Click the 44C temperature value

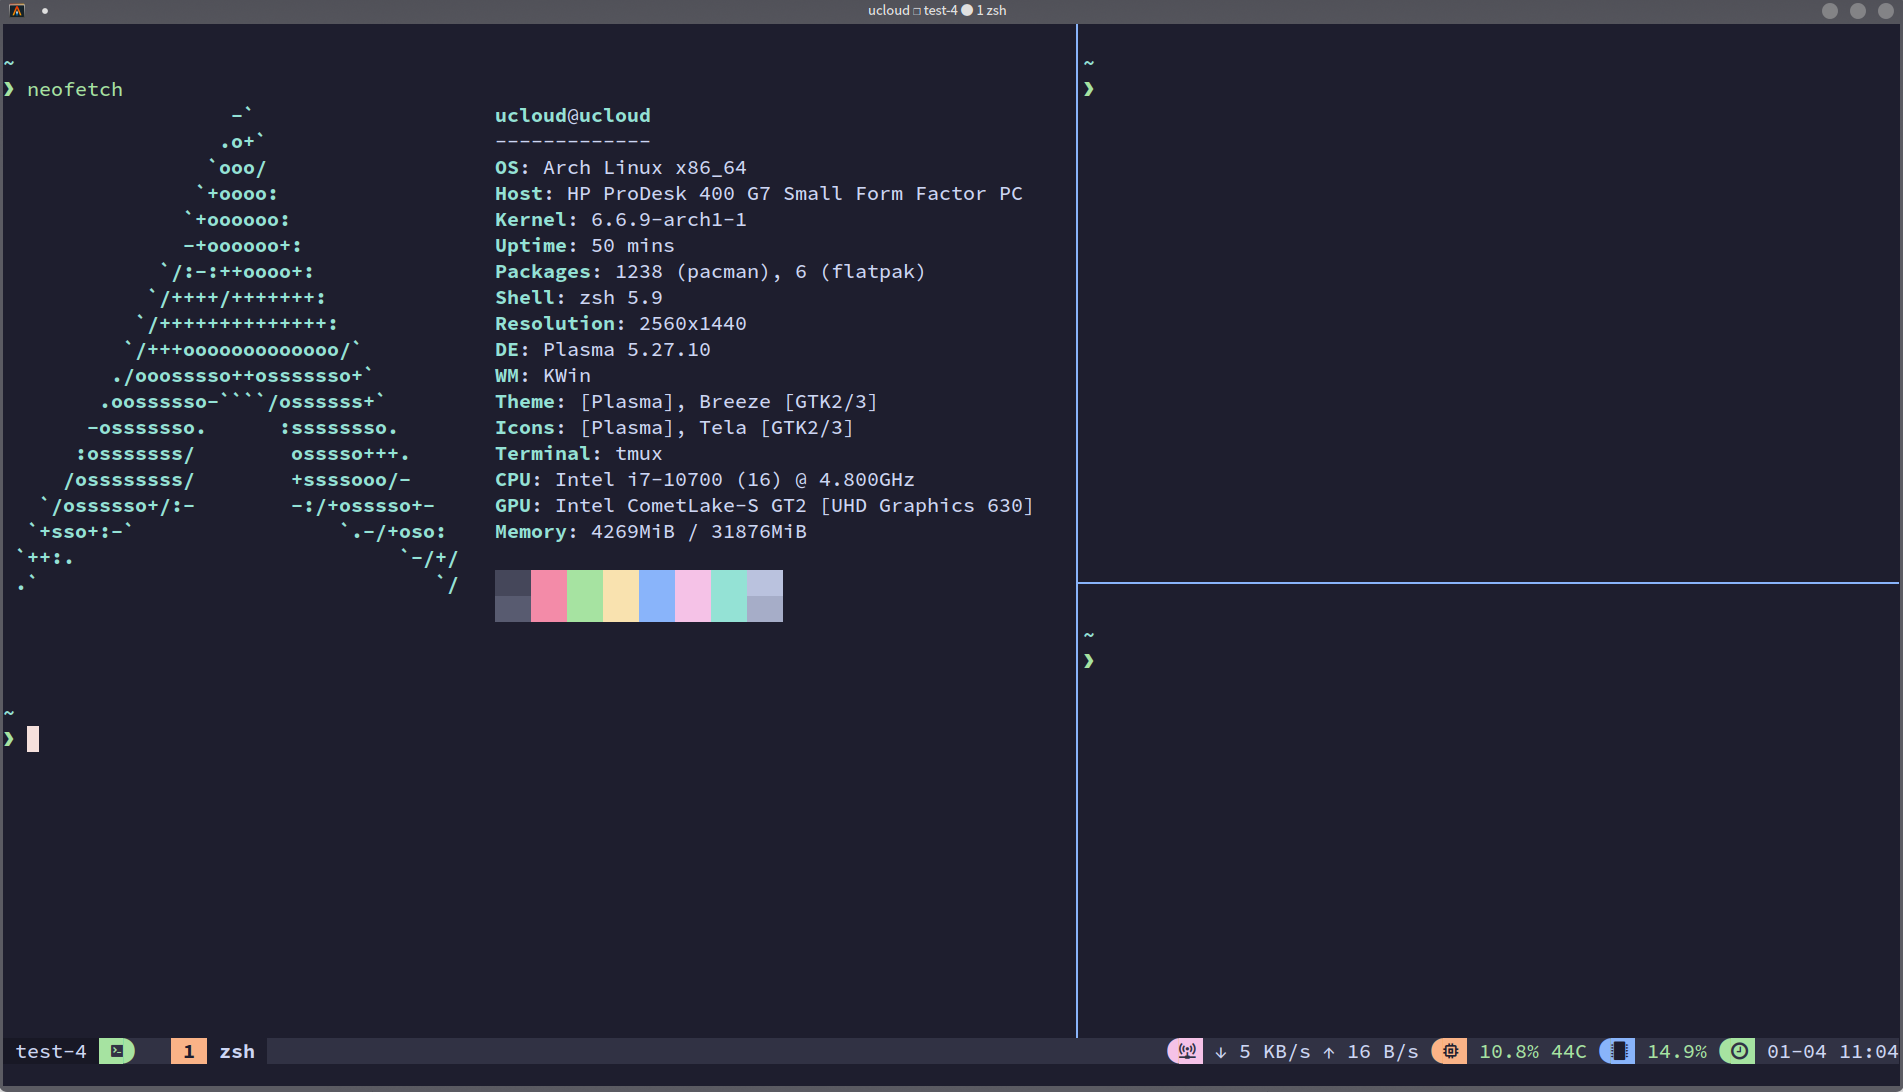pos(1569,1051)
